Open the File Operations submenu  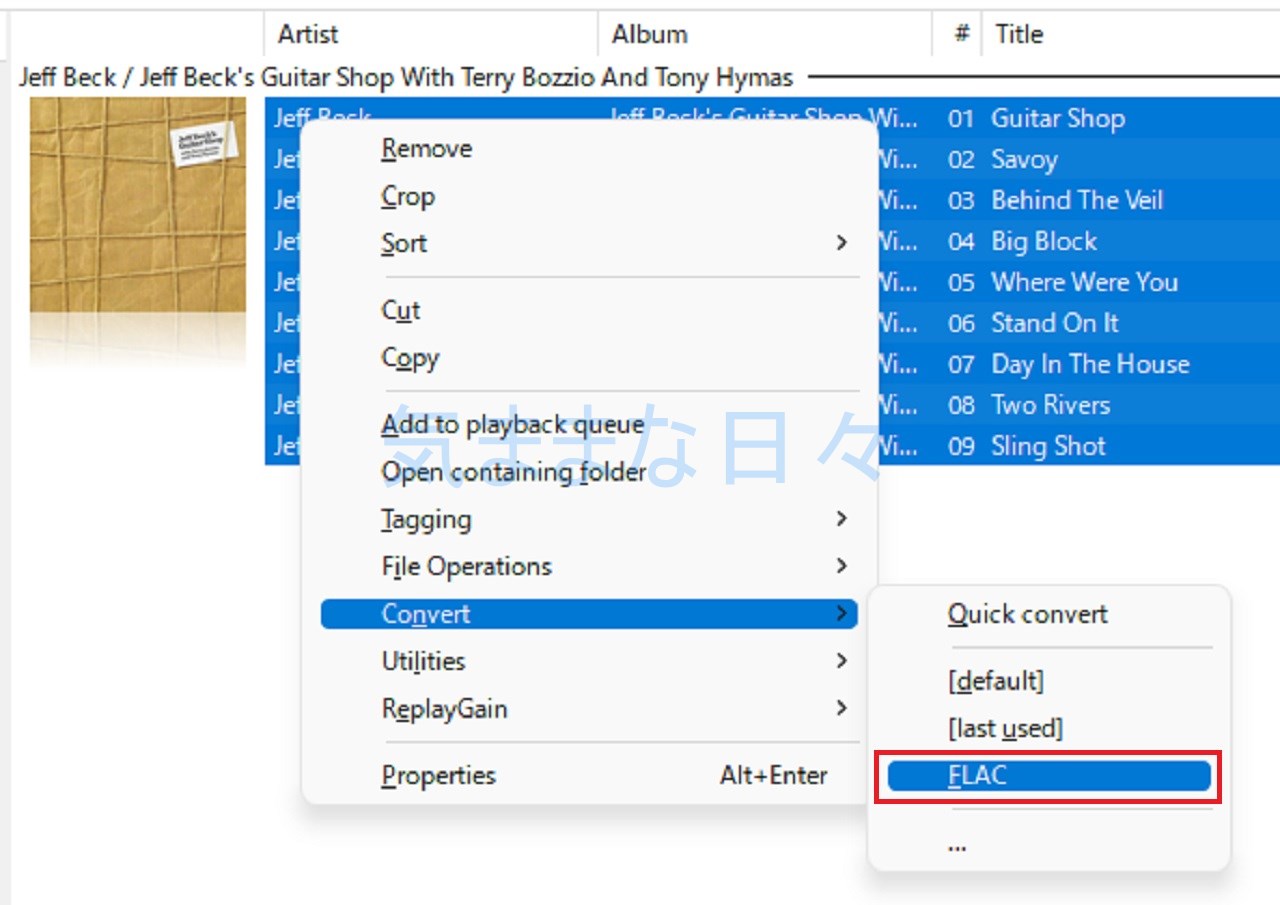click(x=589, y=566)
